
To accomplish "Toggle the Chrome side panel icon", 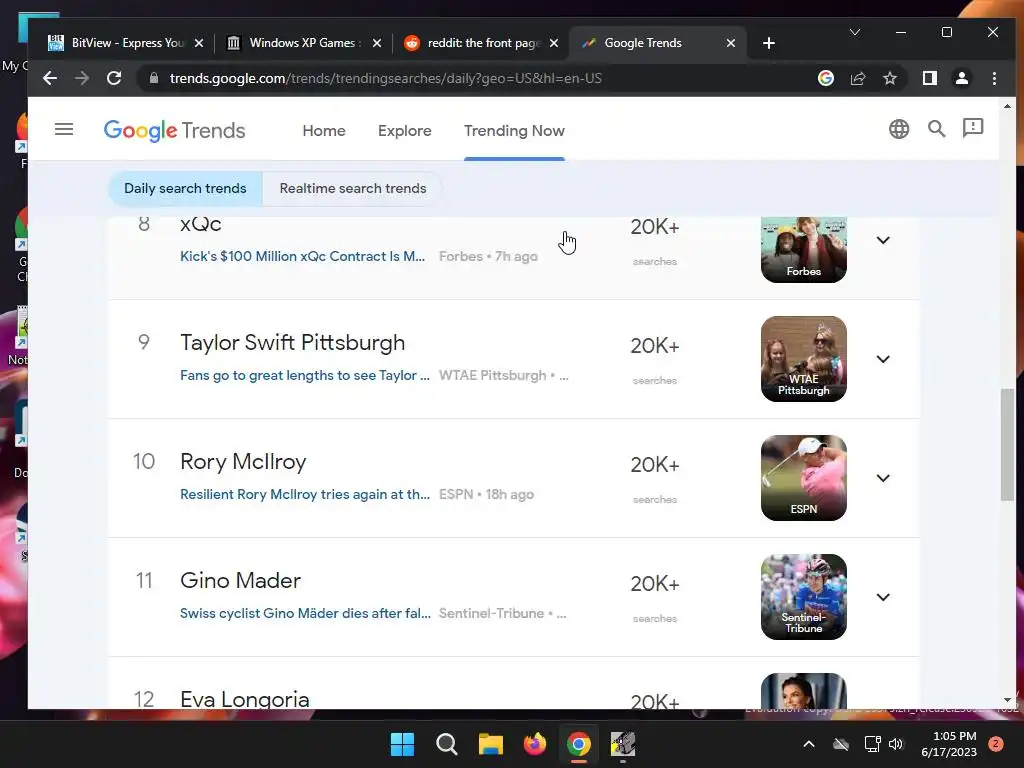I will tap(930, 78).
